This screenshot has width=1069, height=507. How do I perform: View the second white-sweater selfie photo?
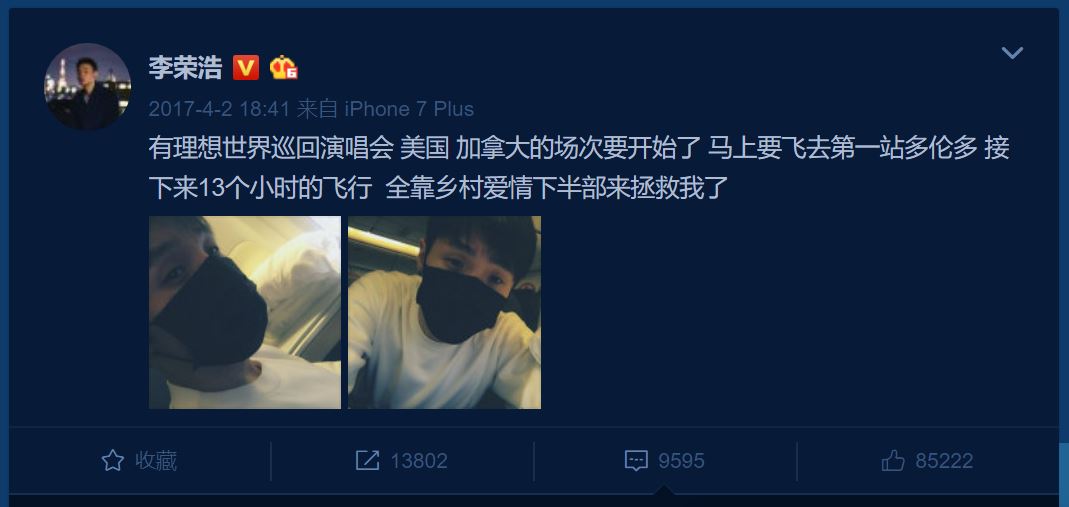pyautogui.click(x=445, y=313)
